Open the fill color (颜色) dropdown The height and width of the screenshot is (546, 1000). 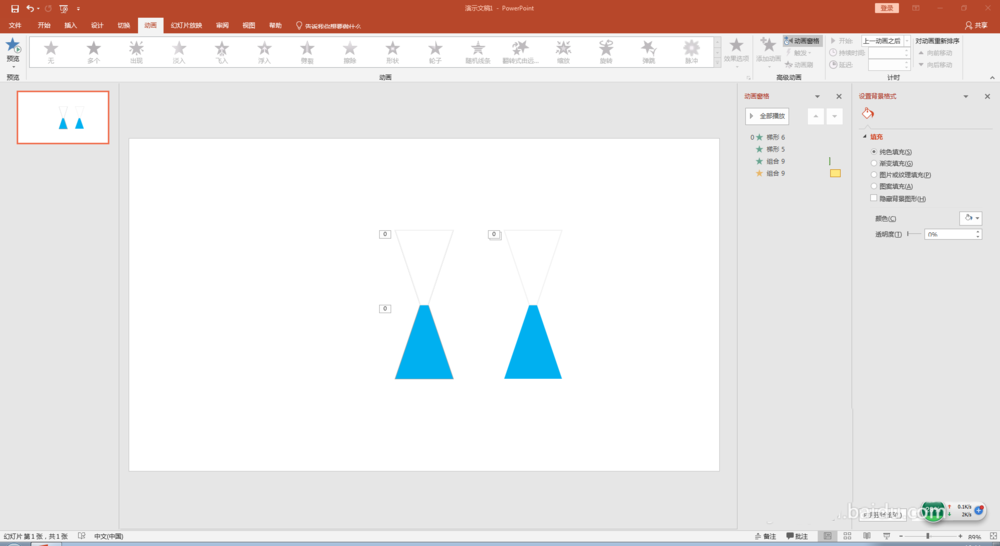(x=970, y=218)
